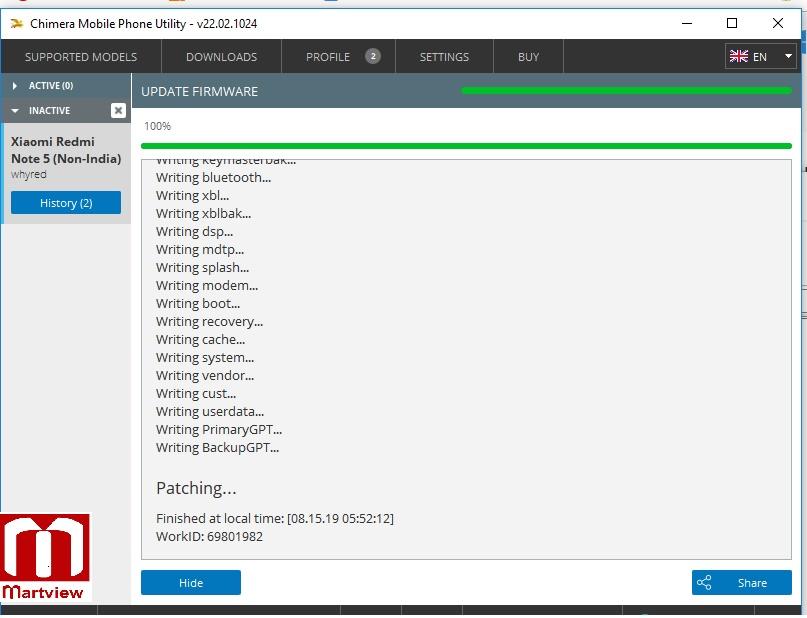Click the Chimera app icon in title bar

pos(16,24)
